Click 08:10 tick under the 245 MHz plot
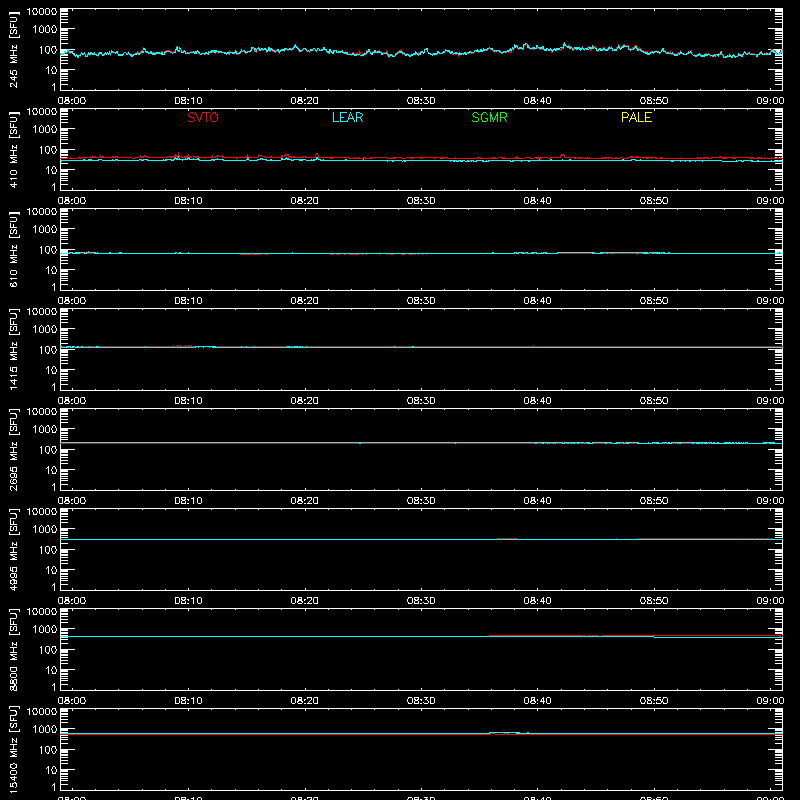Image resolution: width=800 pixels, height=800 pixels. (188, 101)
